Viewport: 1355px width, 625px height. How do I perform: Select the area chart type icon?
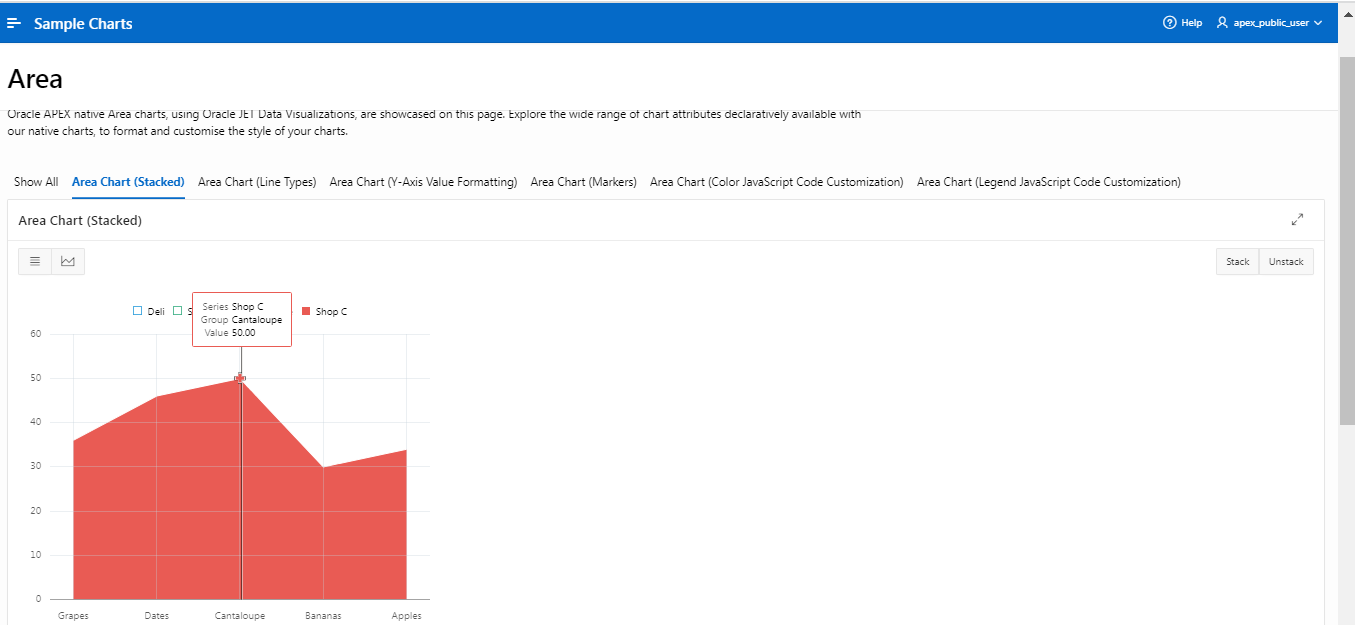(68, 262)
